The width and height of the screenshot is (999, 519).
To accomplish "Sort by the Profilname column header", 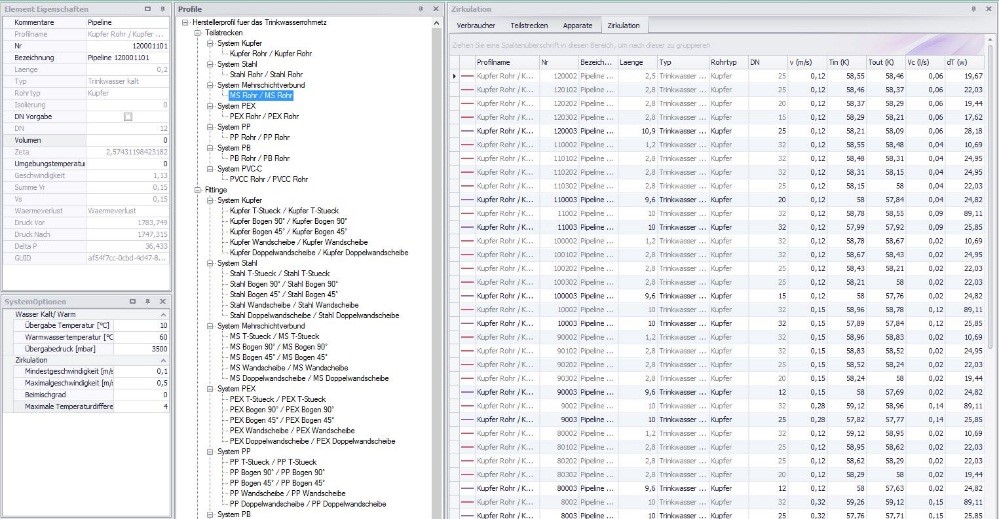I will pos(507,62).
